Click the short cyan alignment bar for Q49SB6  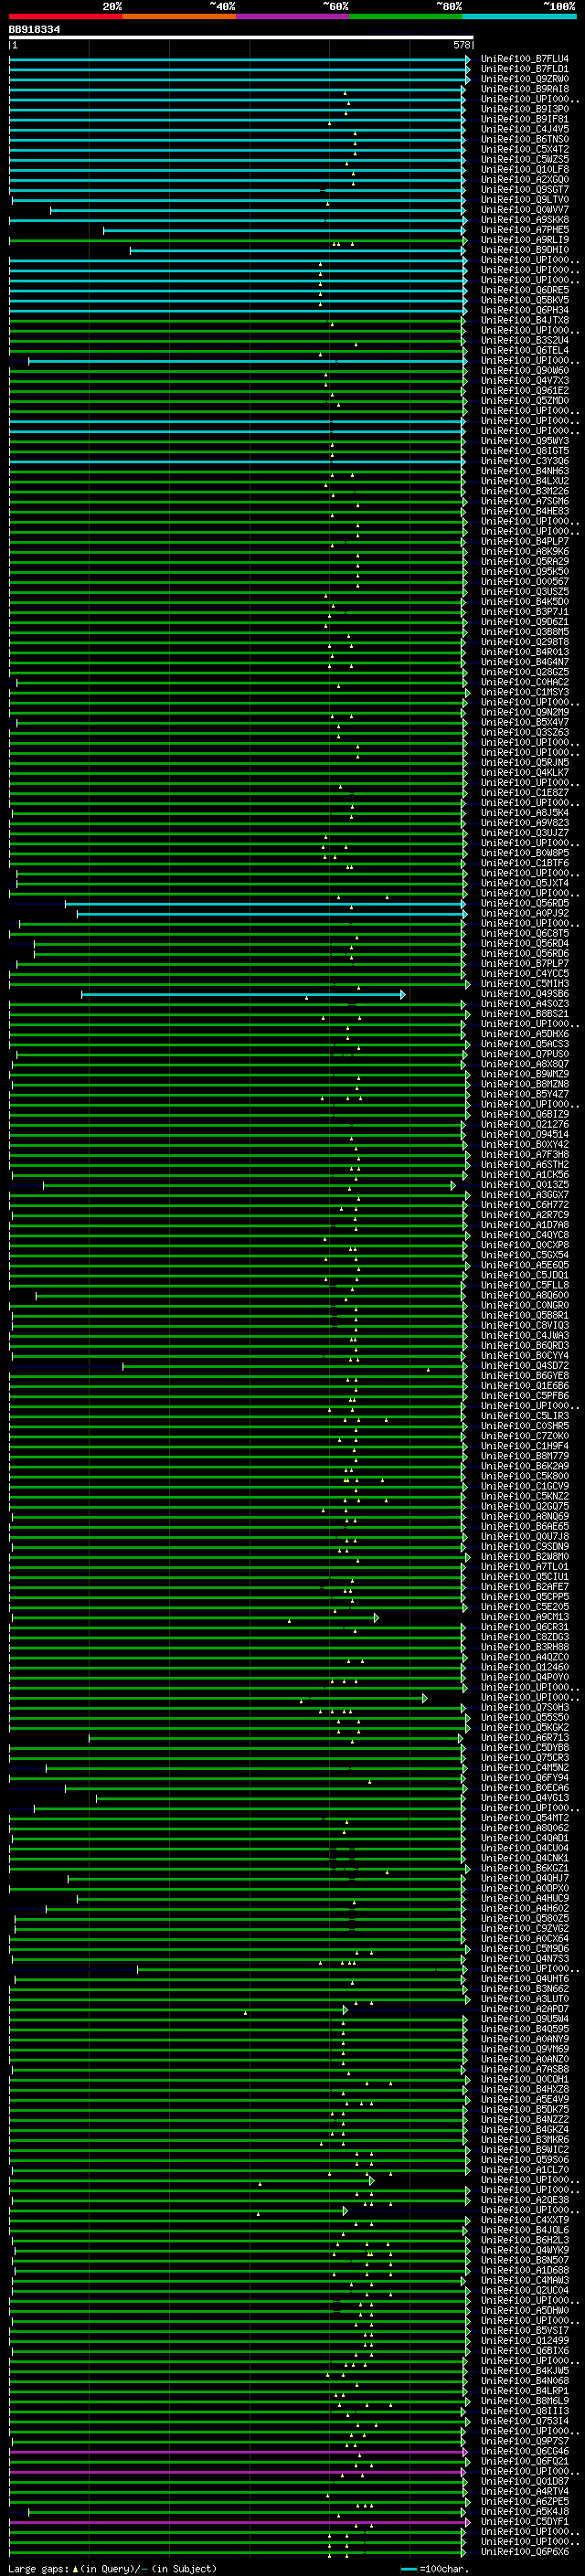[243, 994]
